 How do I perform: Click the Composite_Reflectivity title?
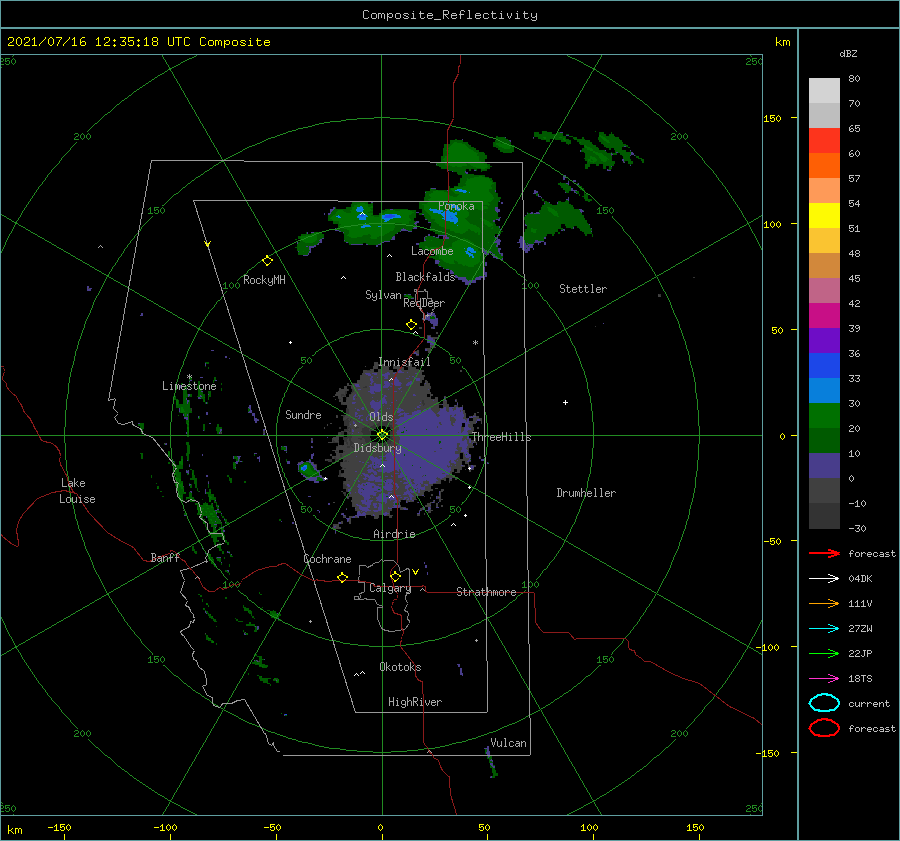coord(450,15)
